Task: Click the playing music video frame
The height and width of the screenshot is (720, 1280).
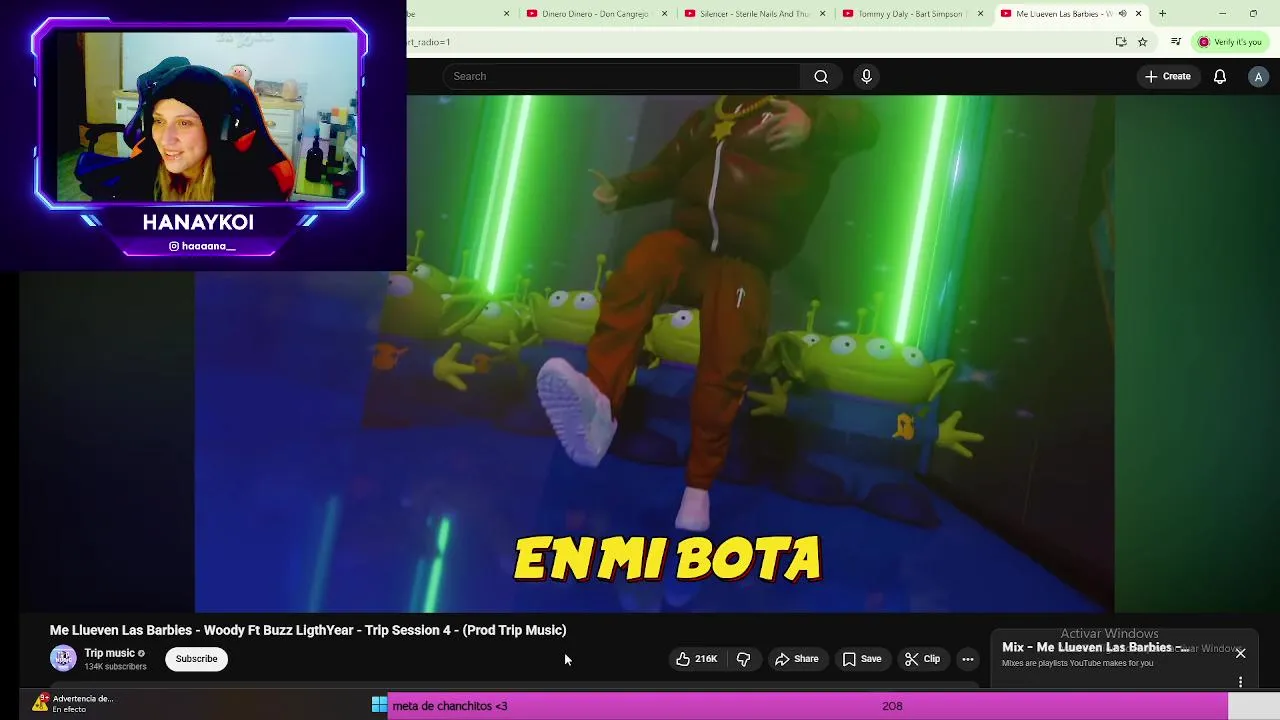Action: tap(654, 353)
